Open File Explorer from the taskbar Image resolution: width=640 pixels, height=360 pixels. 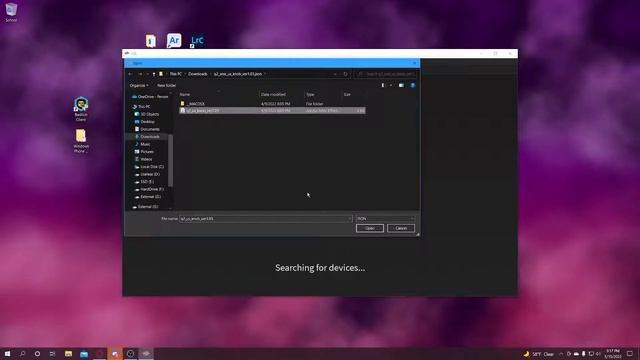click(x=68, y=353)
